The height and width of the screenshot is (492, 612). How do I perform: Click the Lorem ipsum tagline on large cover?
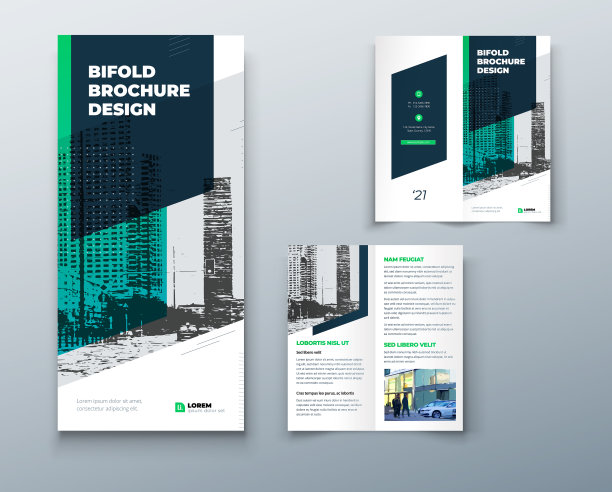pos(110,405)
